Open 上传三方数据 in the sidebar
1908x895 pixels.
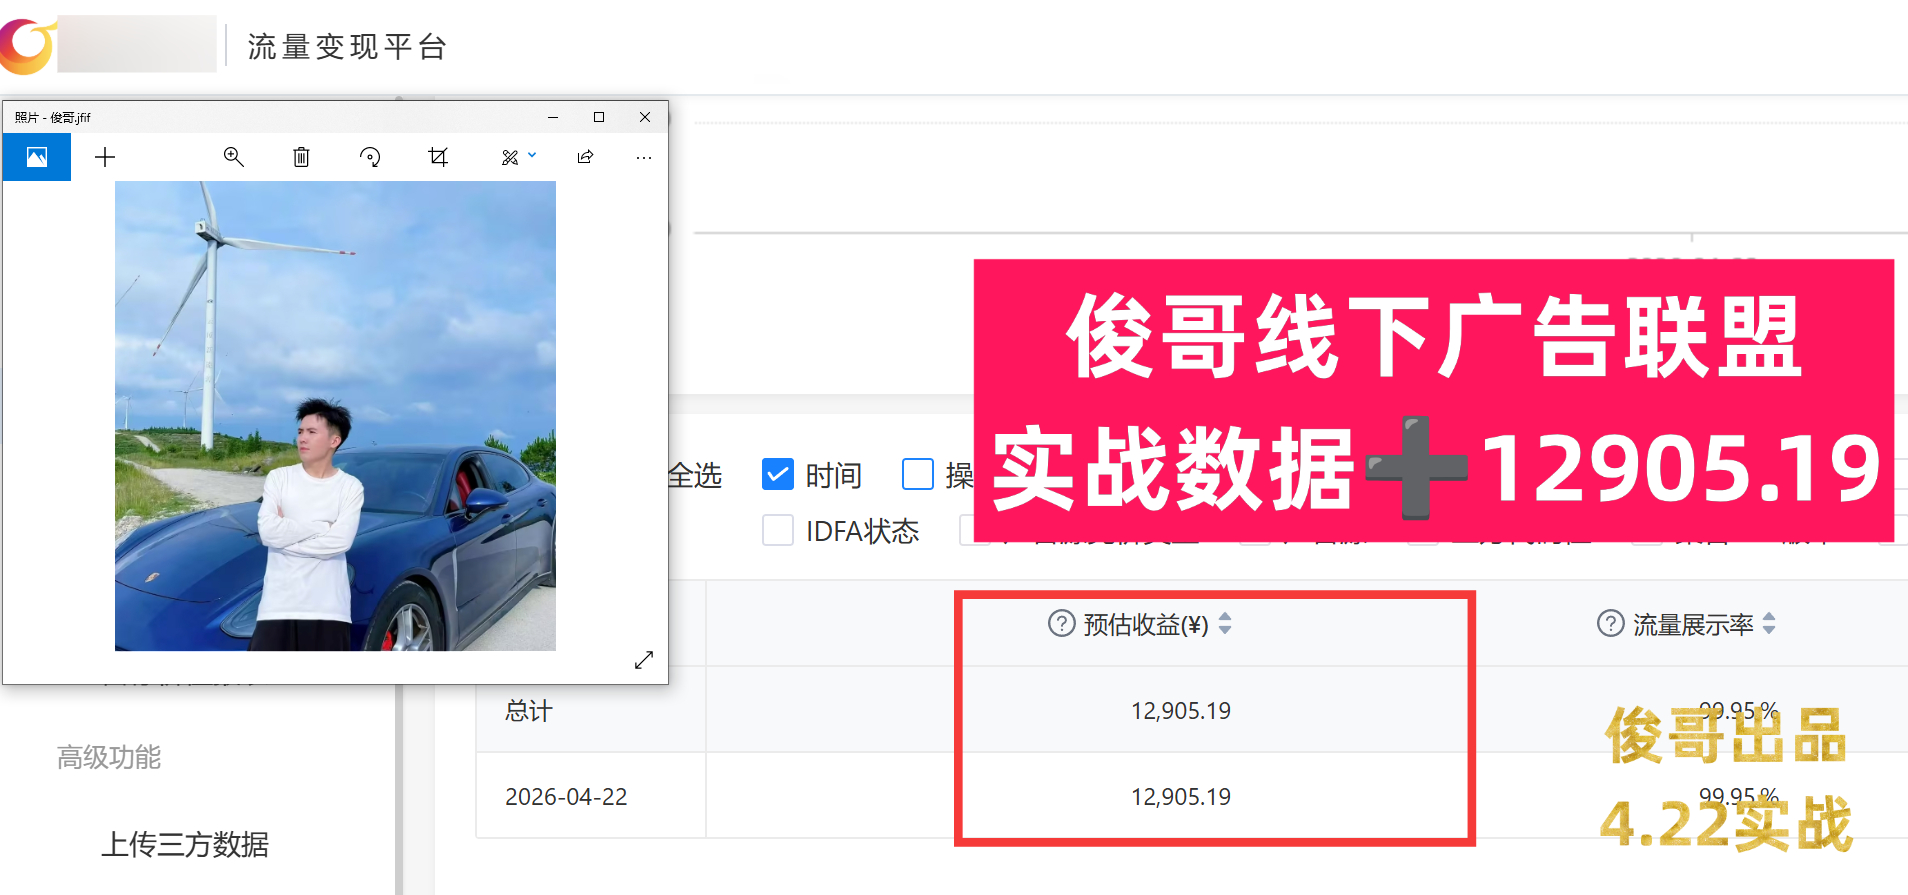(185, 844)
